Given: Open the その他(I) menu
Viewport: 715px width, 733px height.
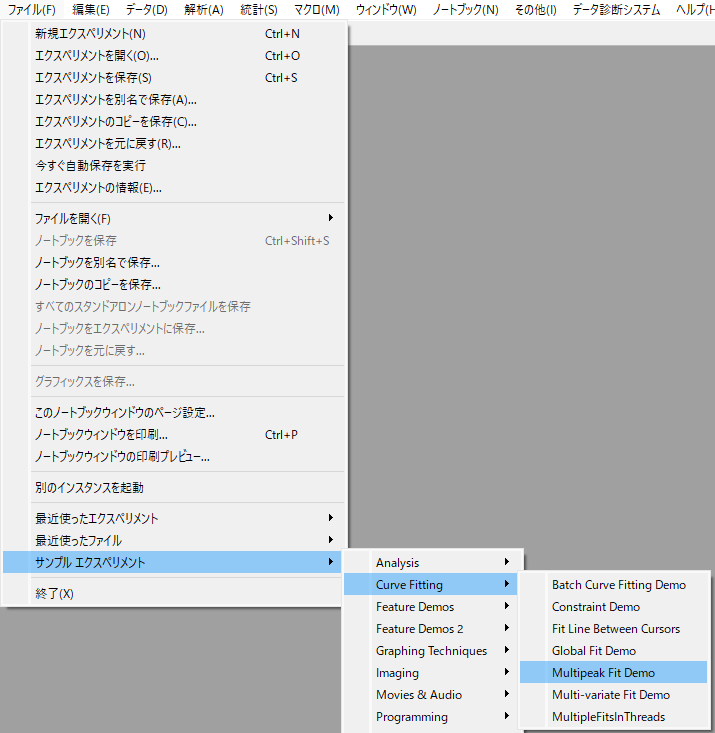Looking at the screenshot, I should coord(536,9).
